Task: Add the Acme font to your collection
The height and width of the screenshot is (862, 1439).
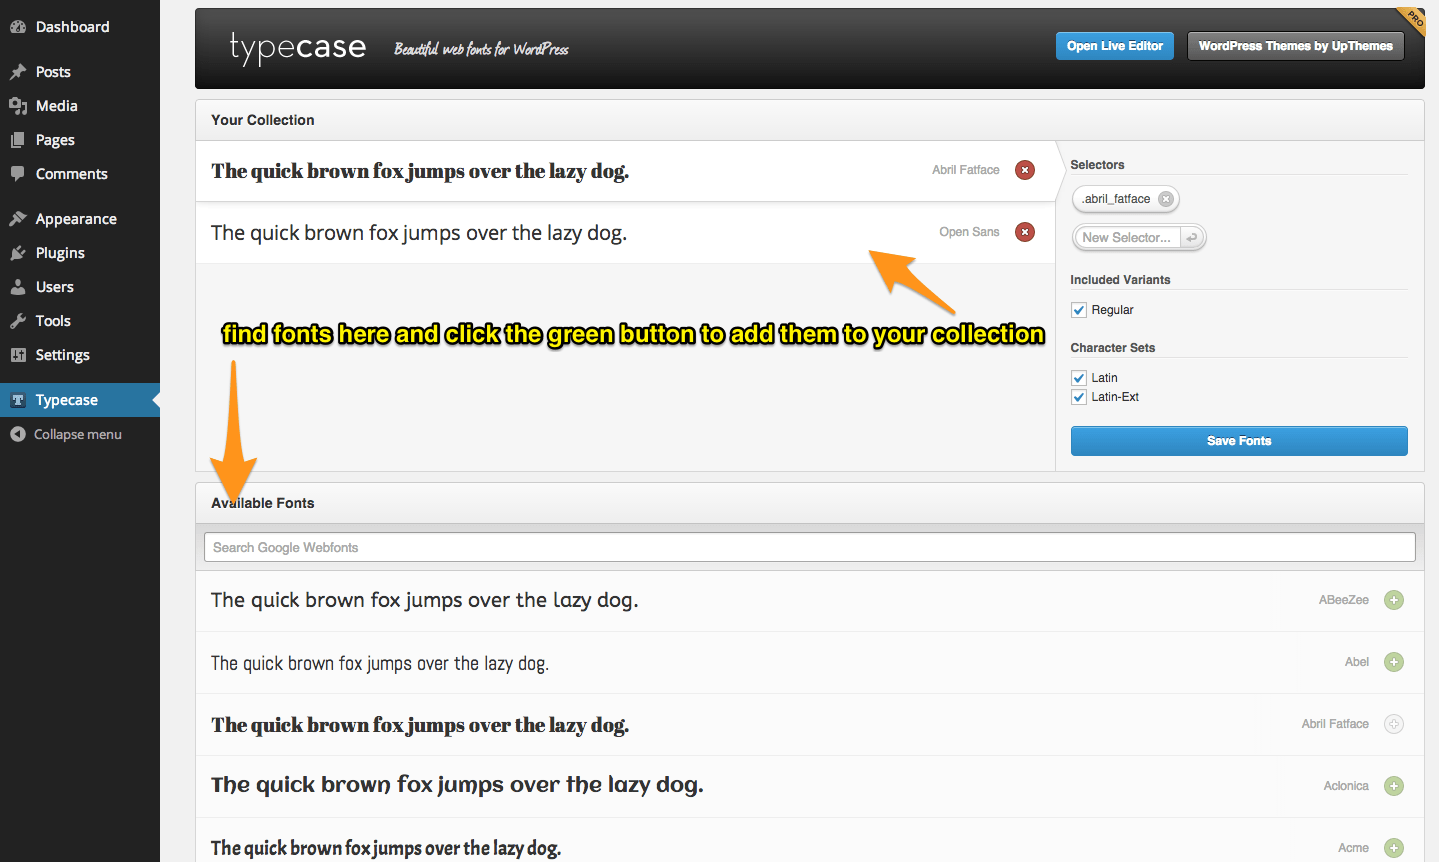Action: [1394, 847]
